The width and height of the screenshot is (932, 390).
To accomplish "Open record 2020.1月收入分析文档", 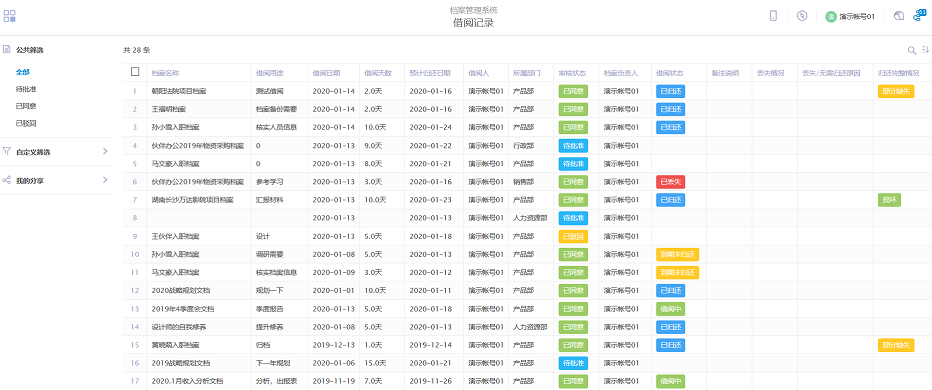I will [188, 382].
